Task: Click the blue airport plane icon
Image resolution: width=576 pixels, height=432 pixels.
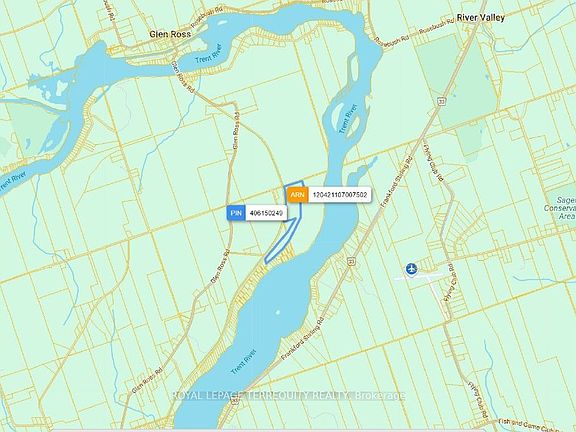Action: (x=412, y=269)
